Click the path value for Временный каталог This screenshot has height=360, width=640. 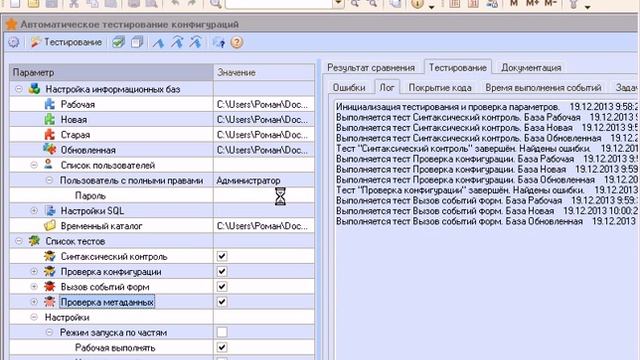click(264, 226)
